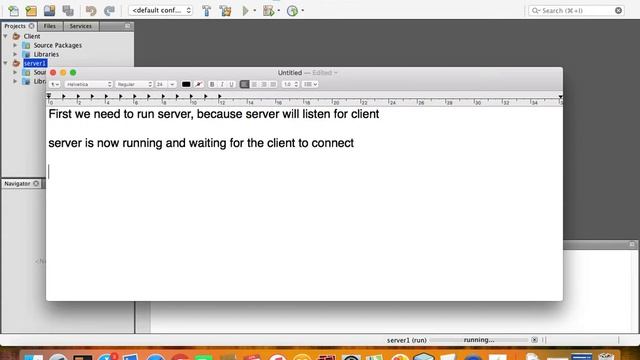This screenshot has width=640, height=360.
Task: Click the Undo arrow in NetBeans toolbar
Action: (x=91, y=11)
